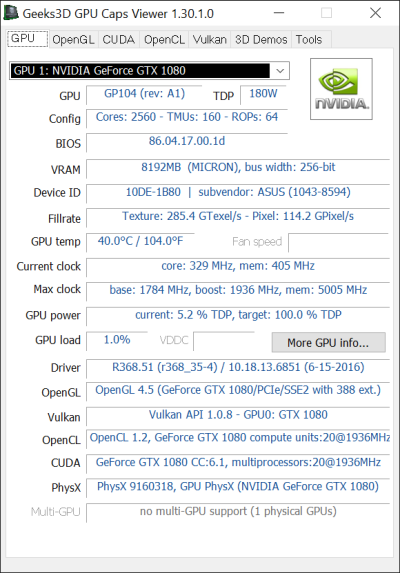Click the Fillrate Texture 285.4 GTexel/s value
This screenshot has width=400, height=573.
click(238, 217)
